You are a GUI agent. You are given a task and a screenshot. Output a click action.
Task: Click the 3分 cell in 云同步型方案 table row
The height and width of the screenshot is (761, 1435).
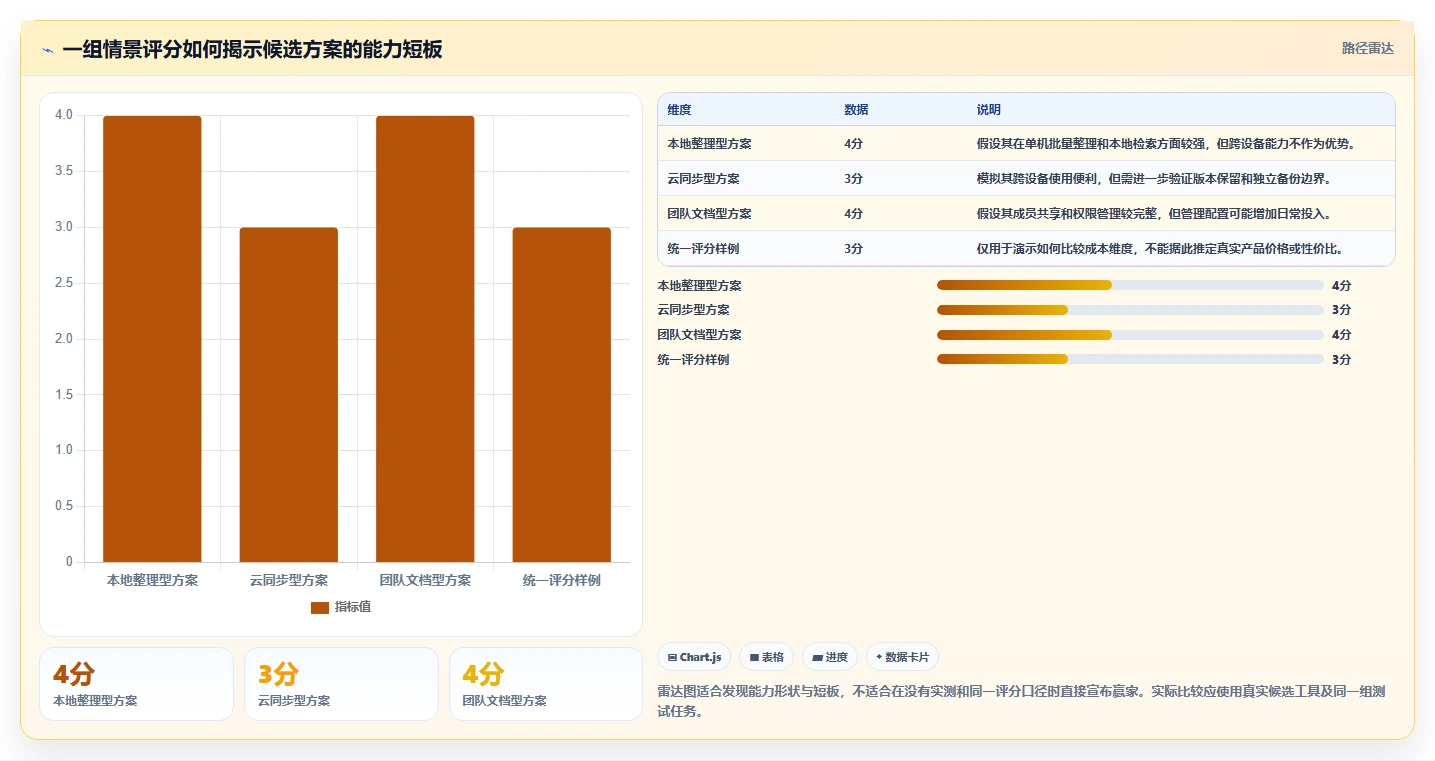point(853,179)
